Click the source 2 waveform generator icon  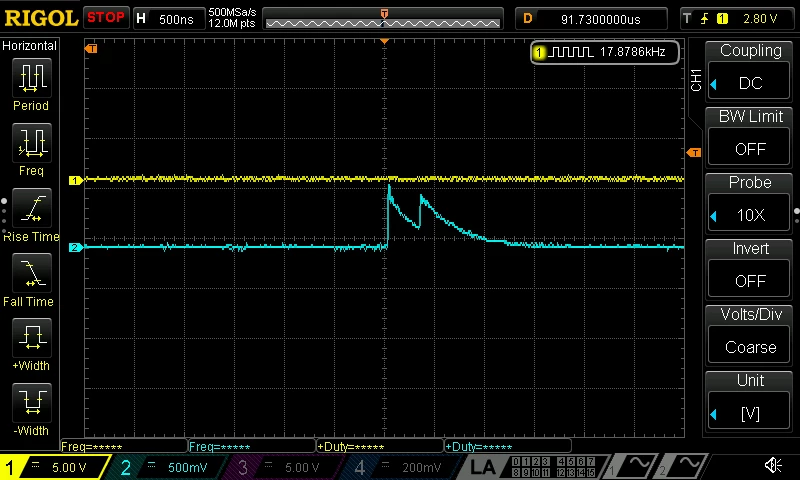coord(681,466)
